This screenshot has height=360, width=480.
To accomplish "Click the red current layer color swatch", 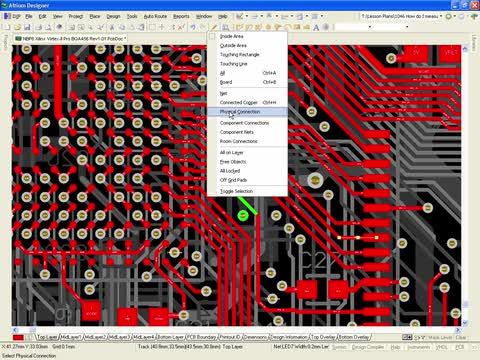I will pyautogui.click(x=18, y=337).
